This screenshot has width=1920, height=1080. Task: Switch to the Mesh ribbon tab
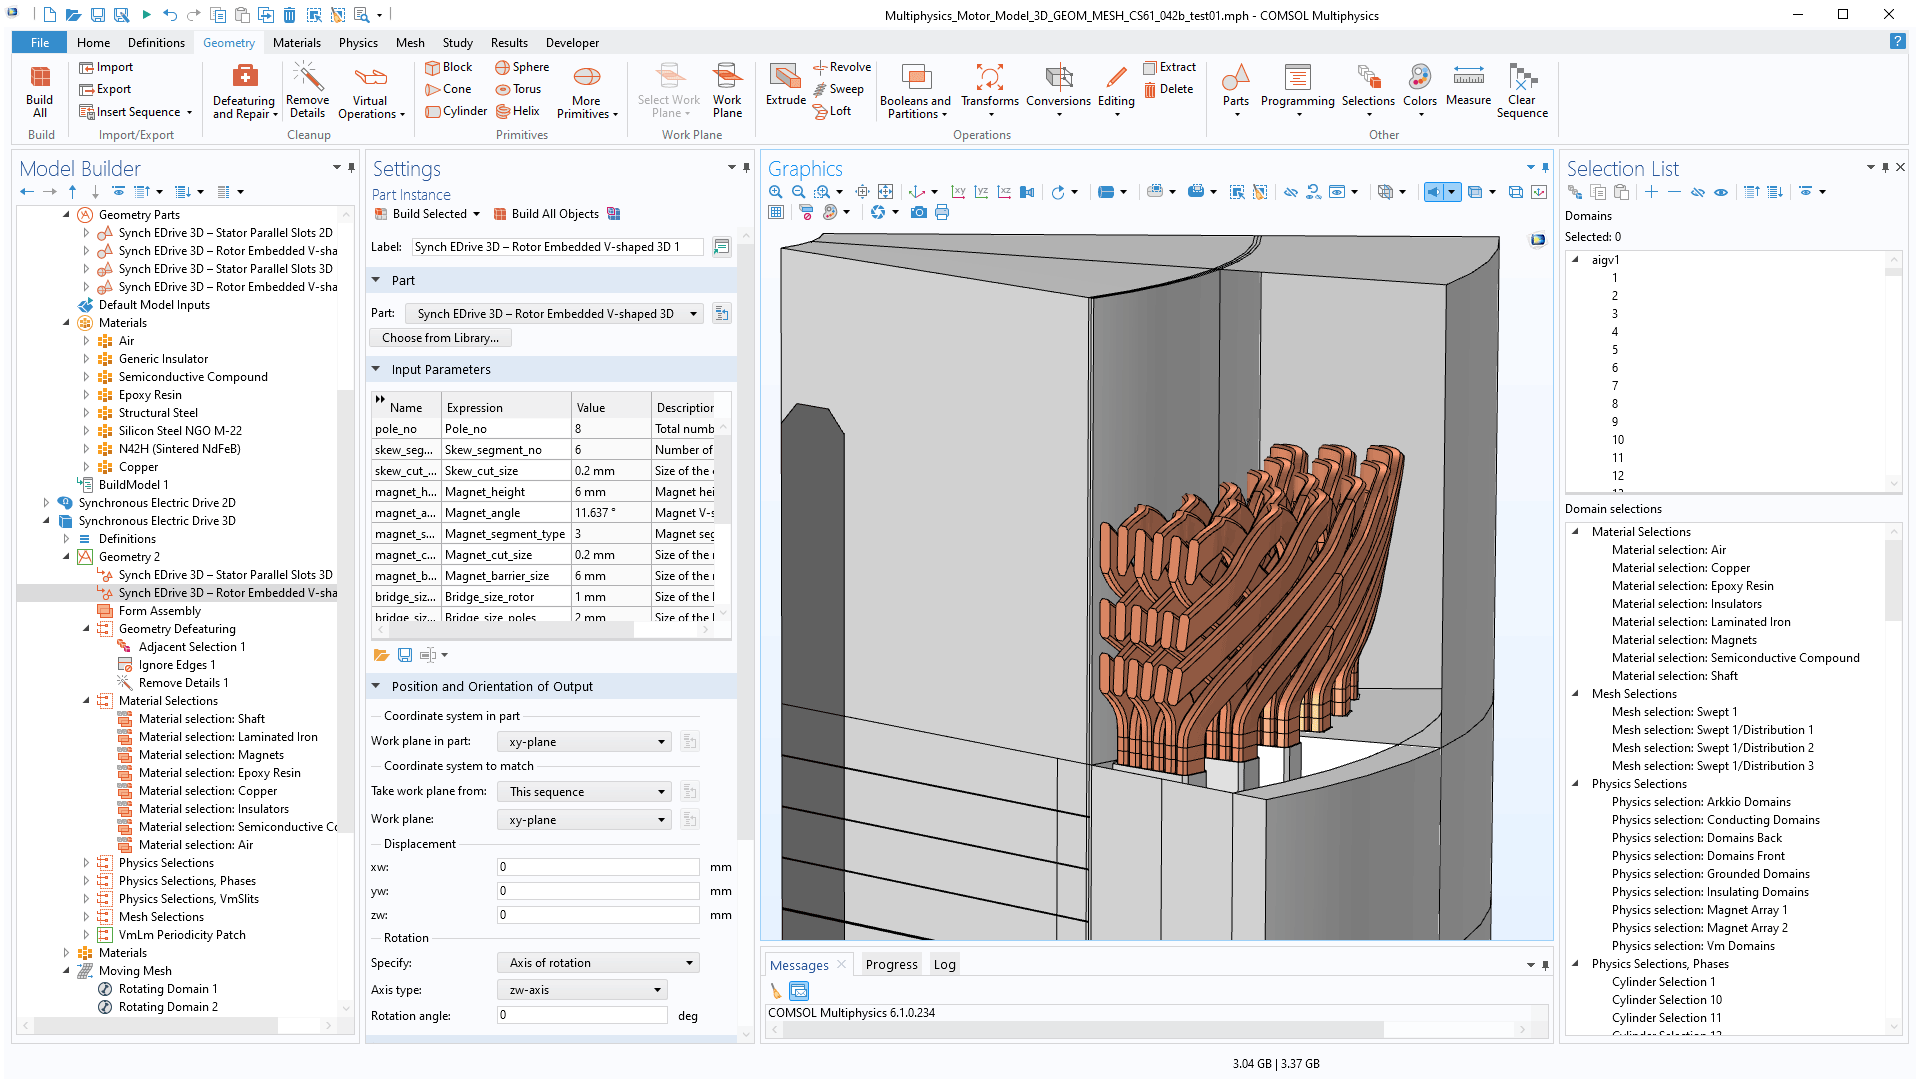[x=410, y=42]
